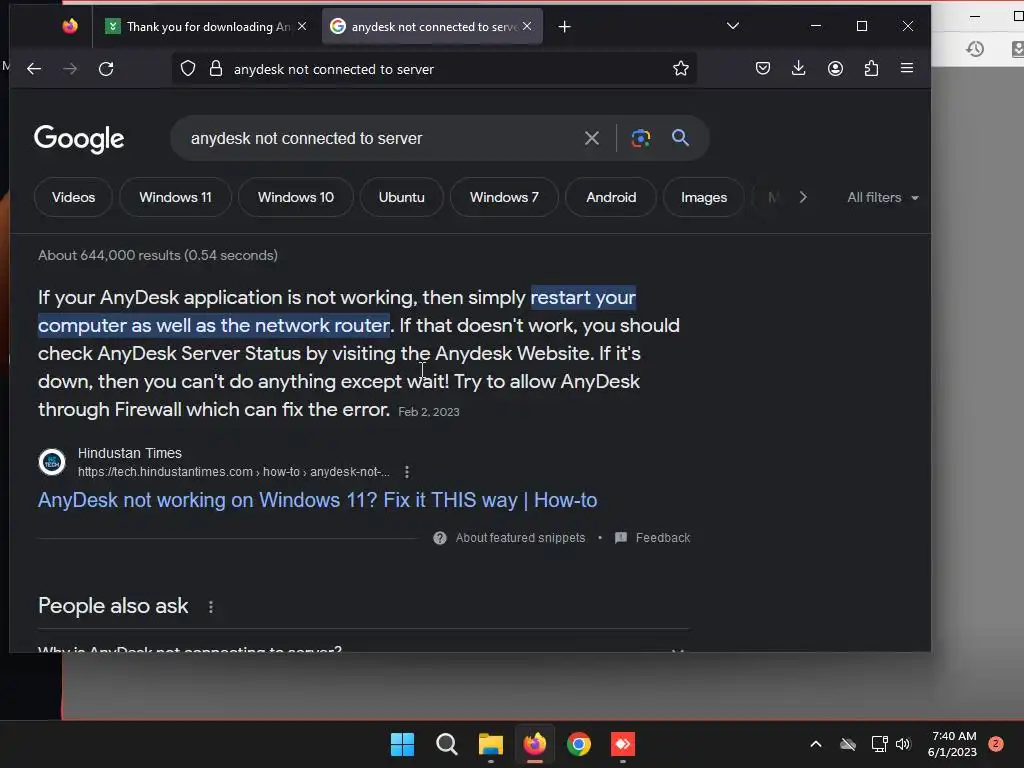Click the People also ask heading
This screenshot has width=1024, height=768.
click(x=113, y=606)
